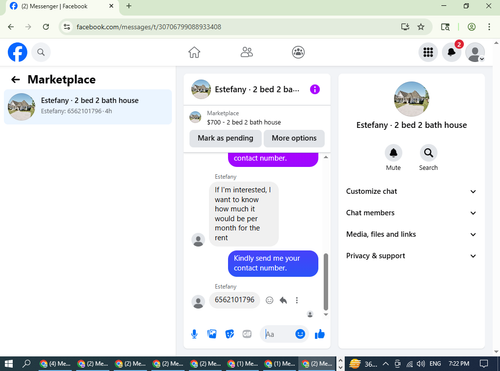Image resolution: width=500 pixels, height=371 pixels.
Task: Click the More options button
Action: tap(294, 138)
